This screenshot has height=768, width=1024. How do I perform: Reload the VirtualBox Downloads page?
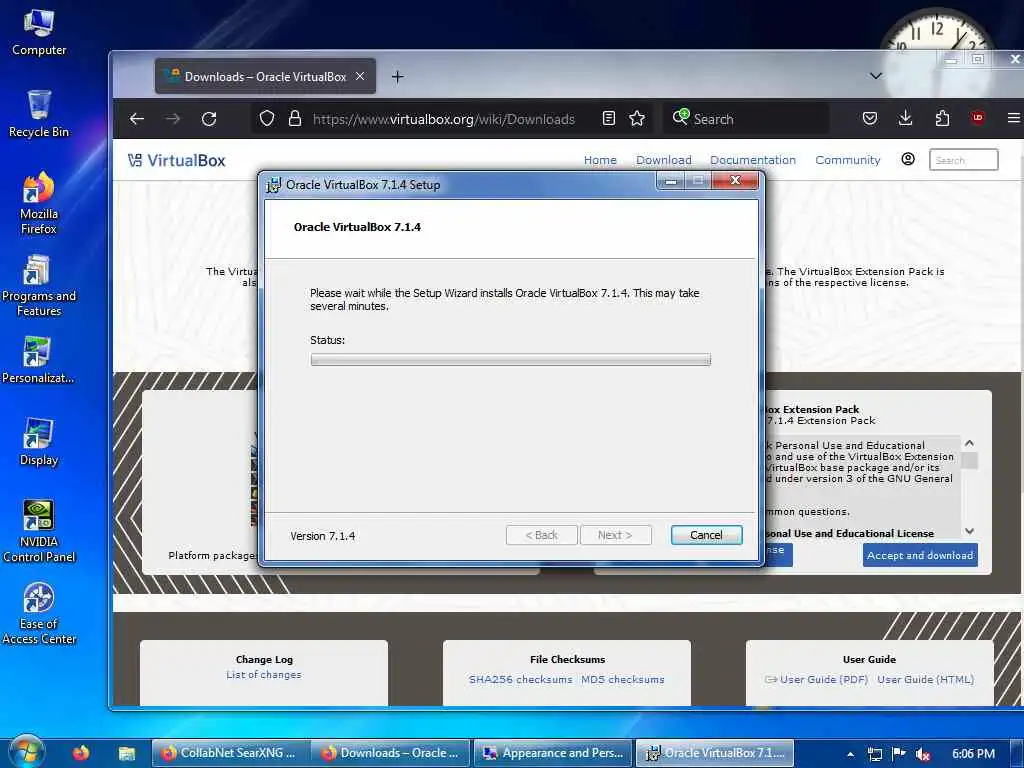coord(209,119)
